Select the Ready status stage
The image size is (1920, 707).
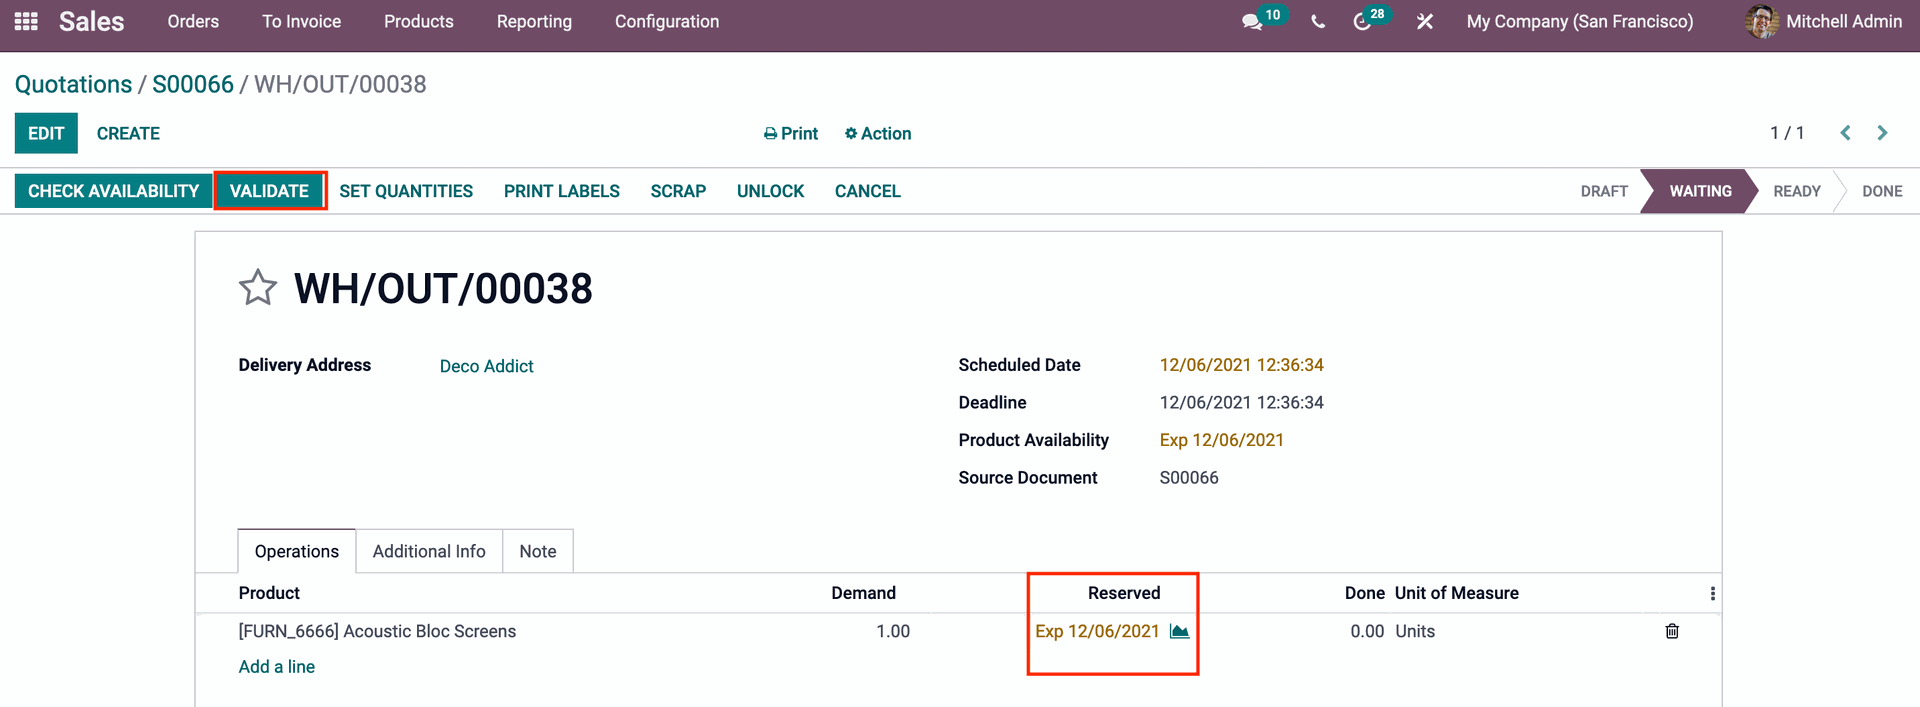1796,191
